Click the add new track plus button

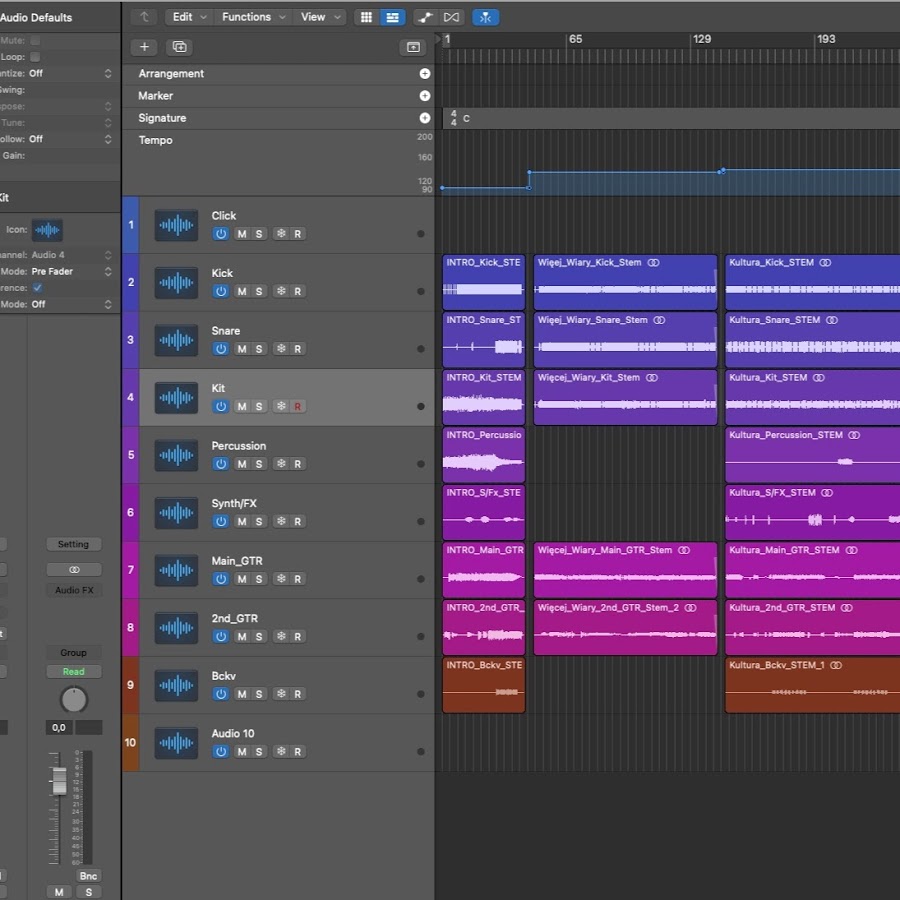point(144,47)
